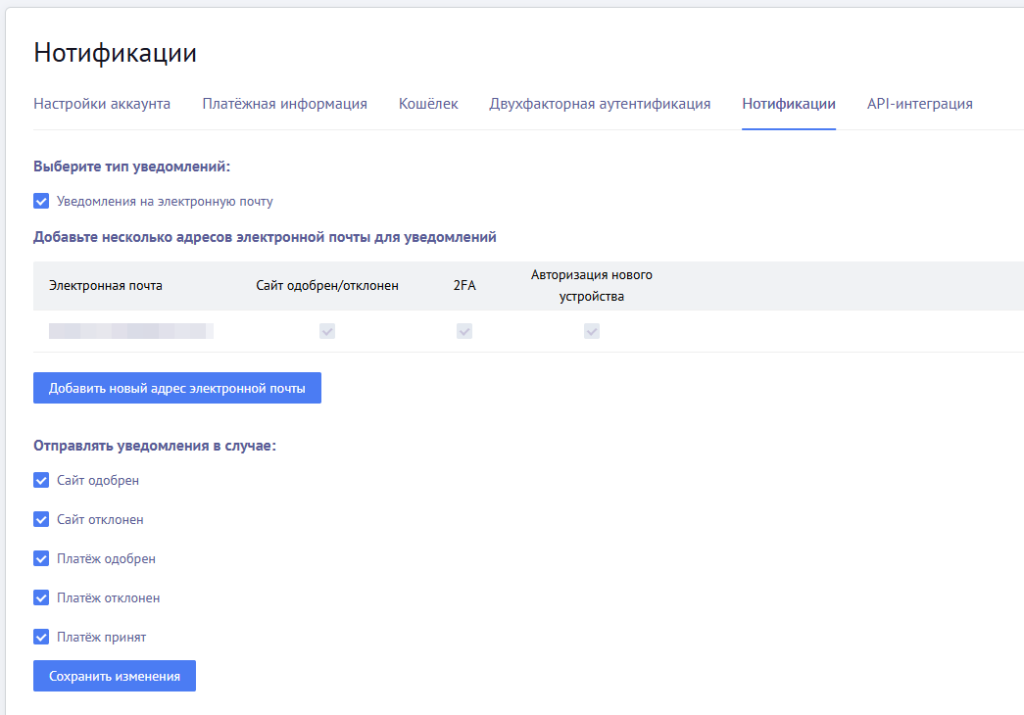
Task: Click Добавить новый адрес электронной почты
Action: coord(177,387)
